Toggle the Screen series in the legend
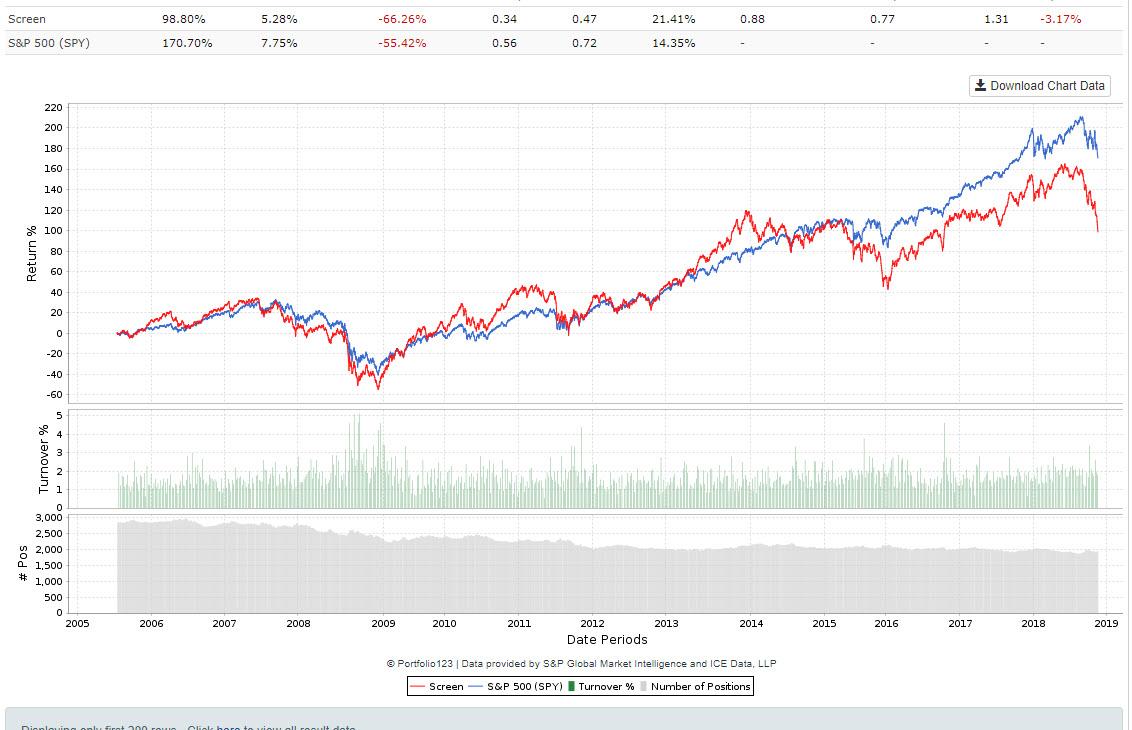This screenshot has height=730, width=1132. pyautogui.click(x=437, y=687)
